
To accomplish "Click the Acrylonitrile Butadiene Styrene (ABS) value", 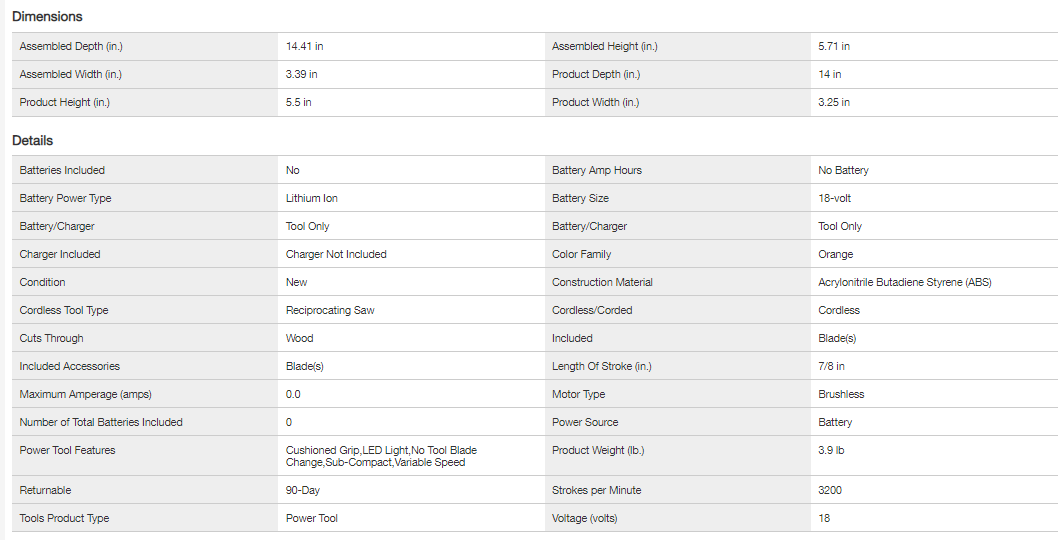I will pyautogui.click(x=904, y=282).
